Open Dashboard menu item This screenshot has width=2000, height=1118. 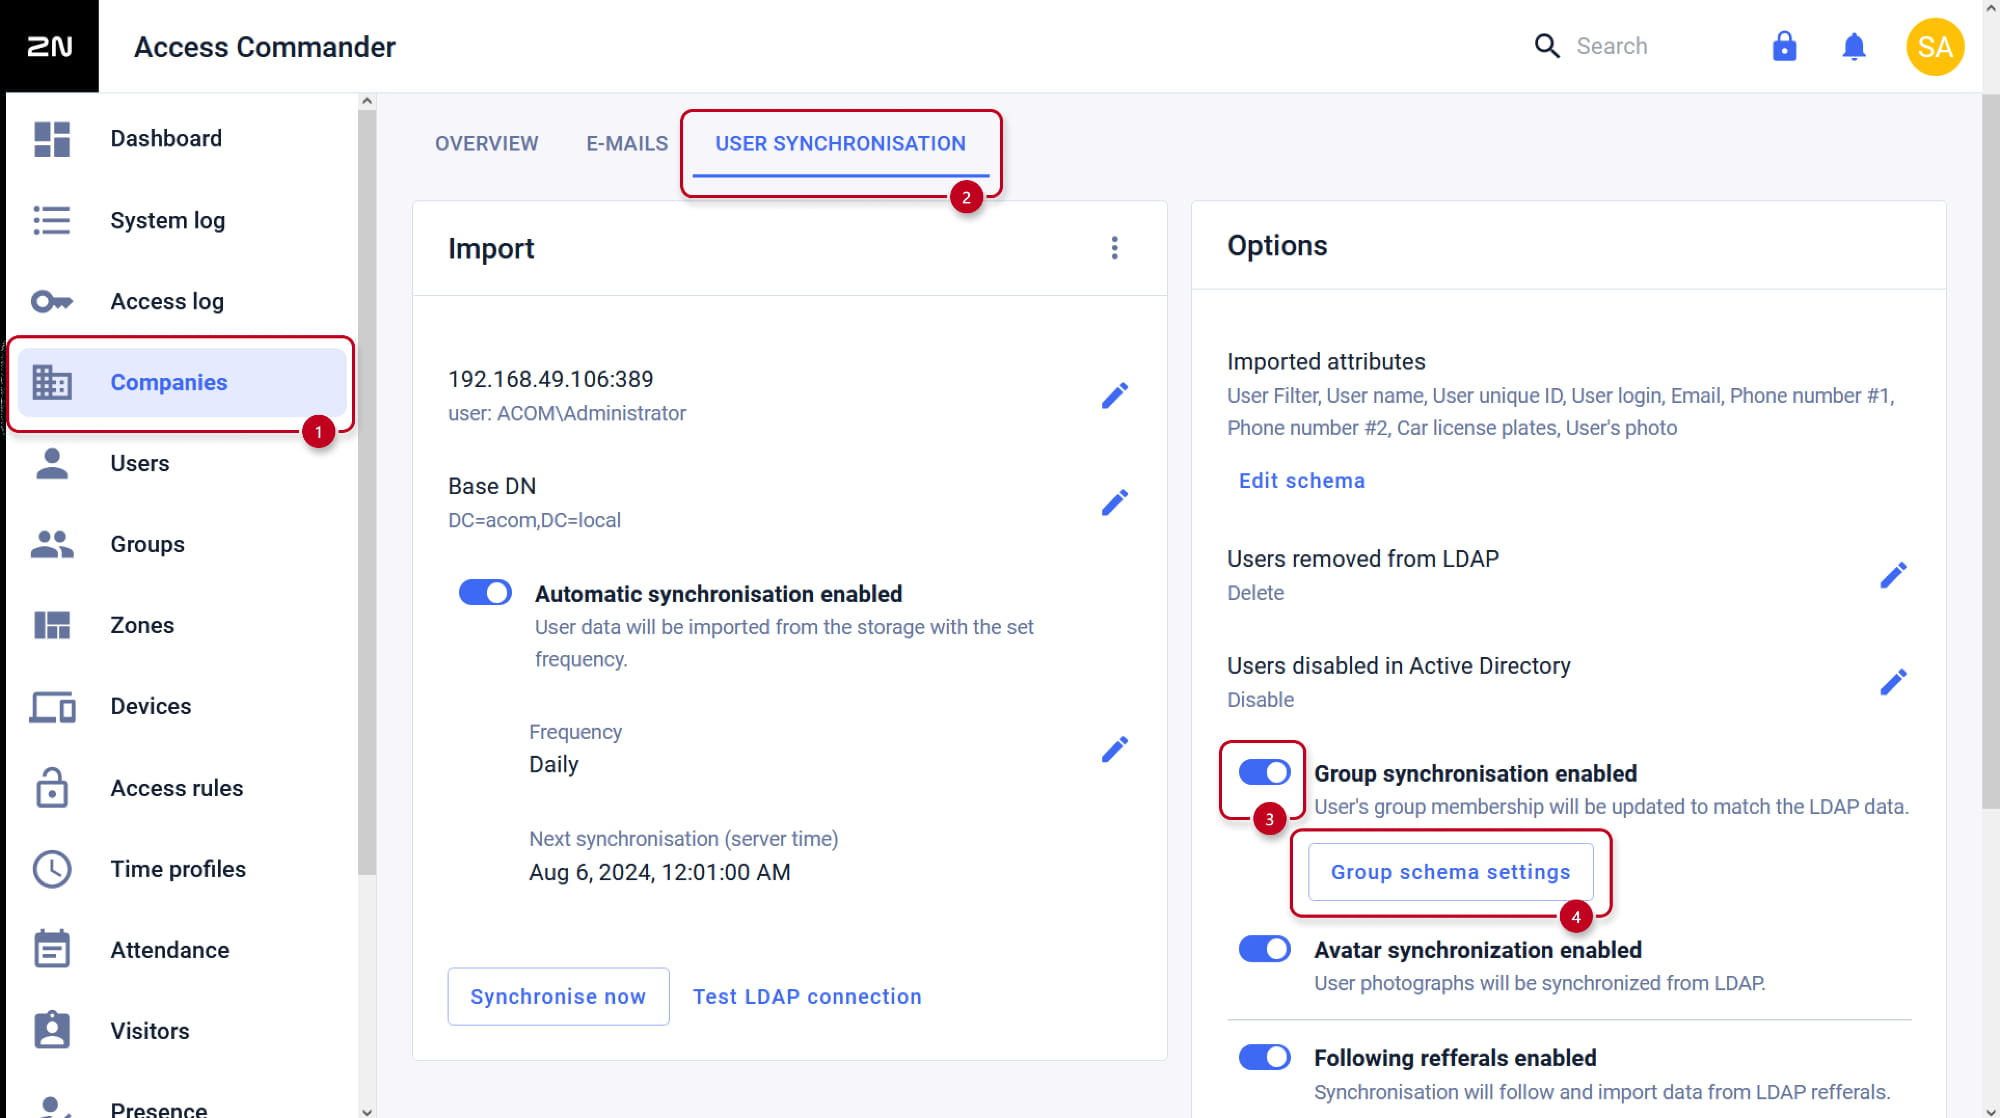[182, 139]
